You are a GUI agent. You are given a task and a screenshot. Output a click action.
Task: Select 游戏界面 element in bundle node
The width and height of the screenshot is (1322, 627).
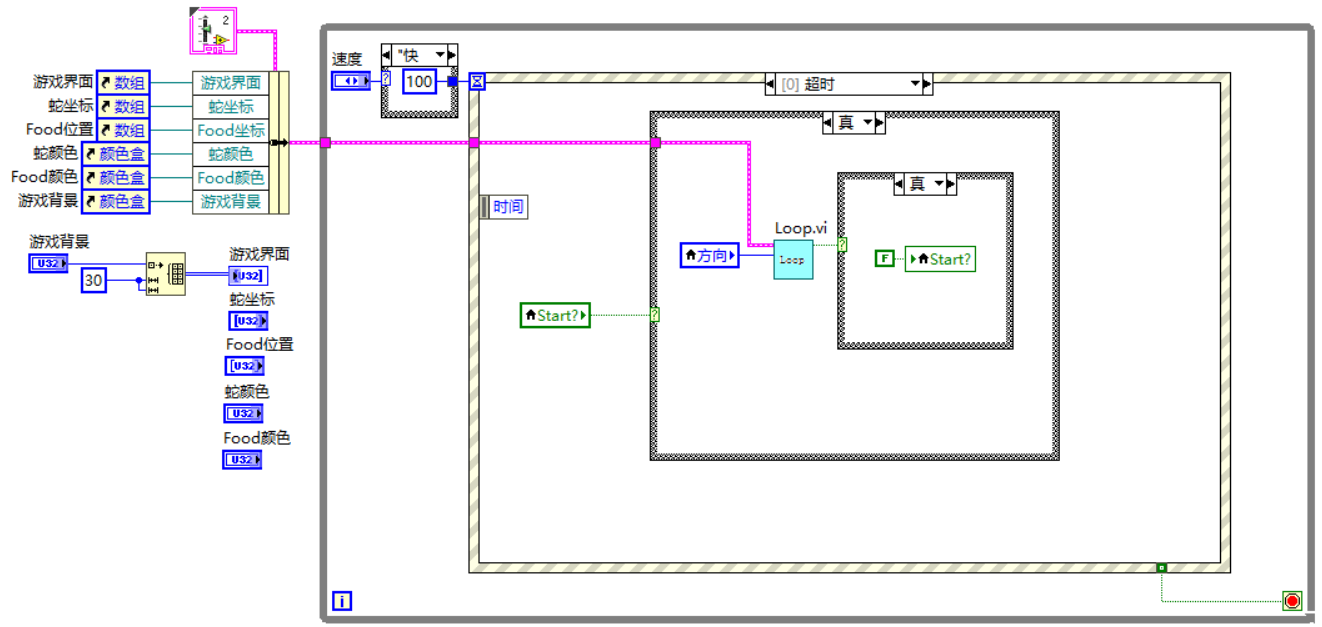pyautogui.click(x=231, y=82)
